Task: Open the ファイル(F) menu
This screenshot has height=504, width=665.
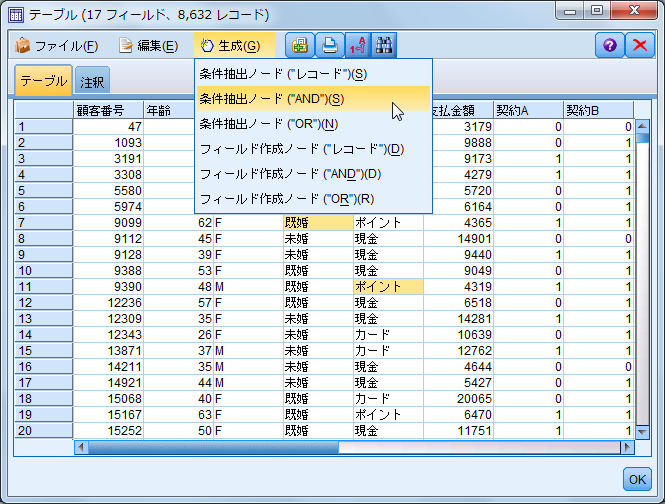Action: (x=56, y=45)
